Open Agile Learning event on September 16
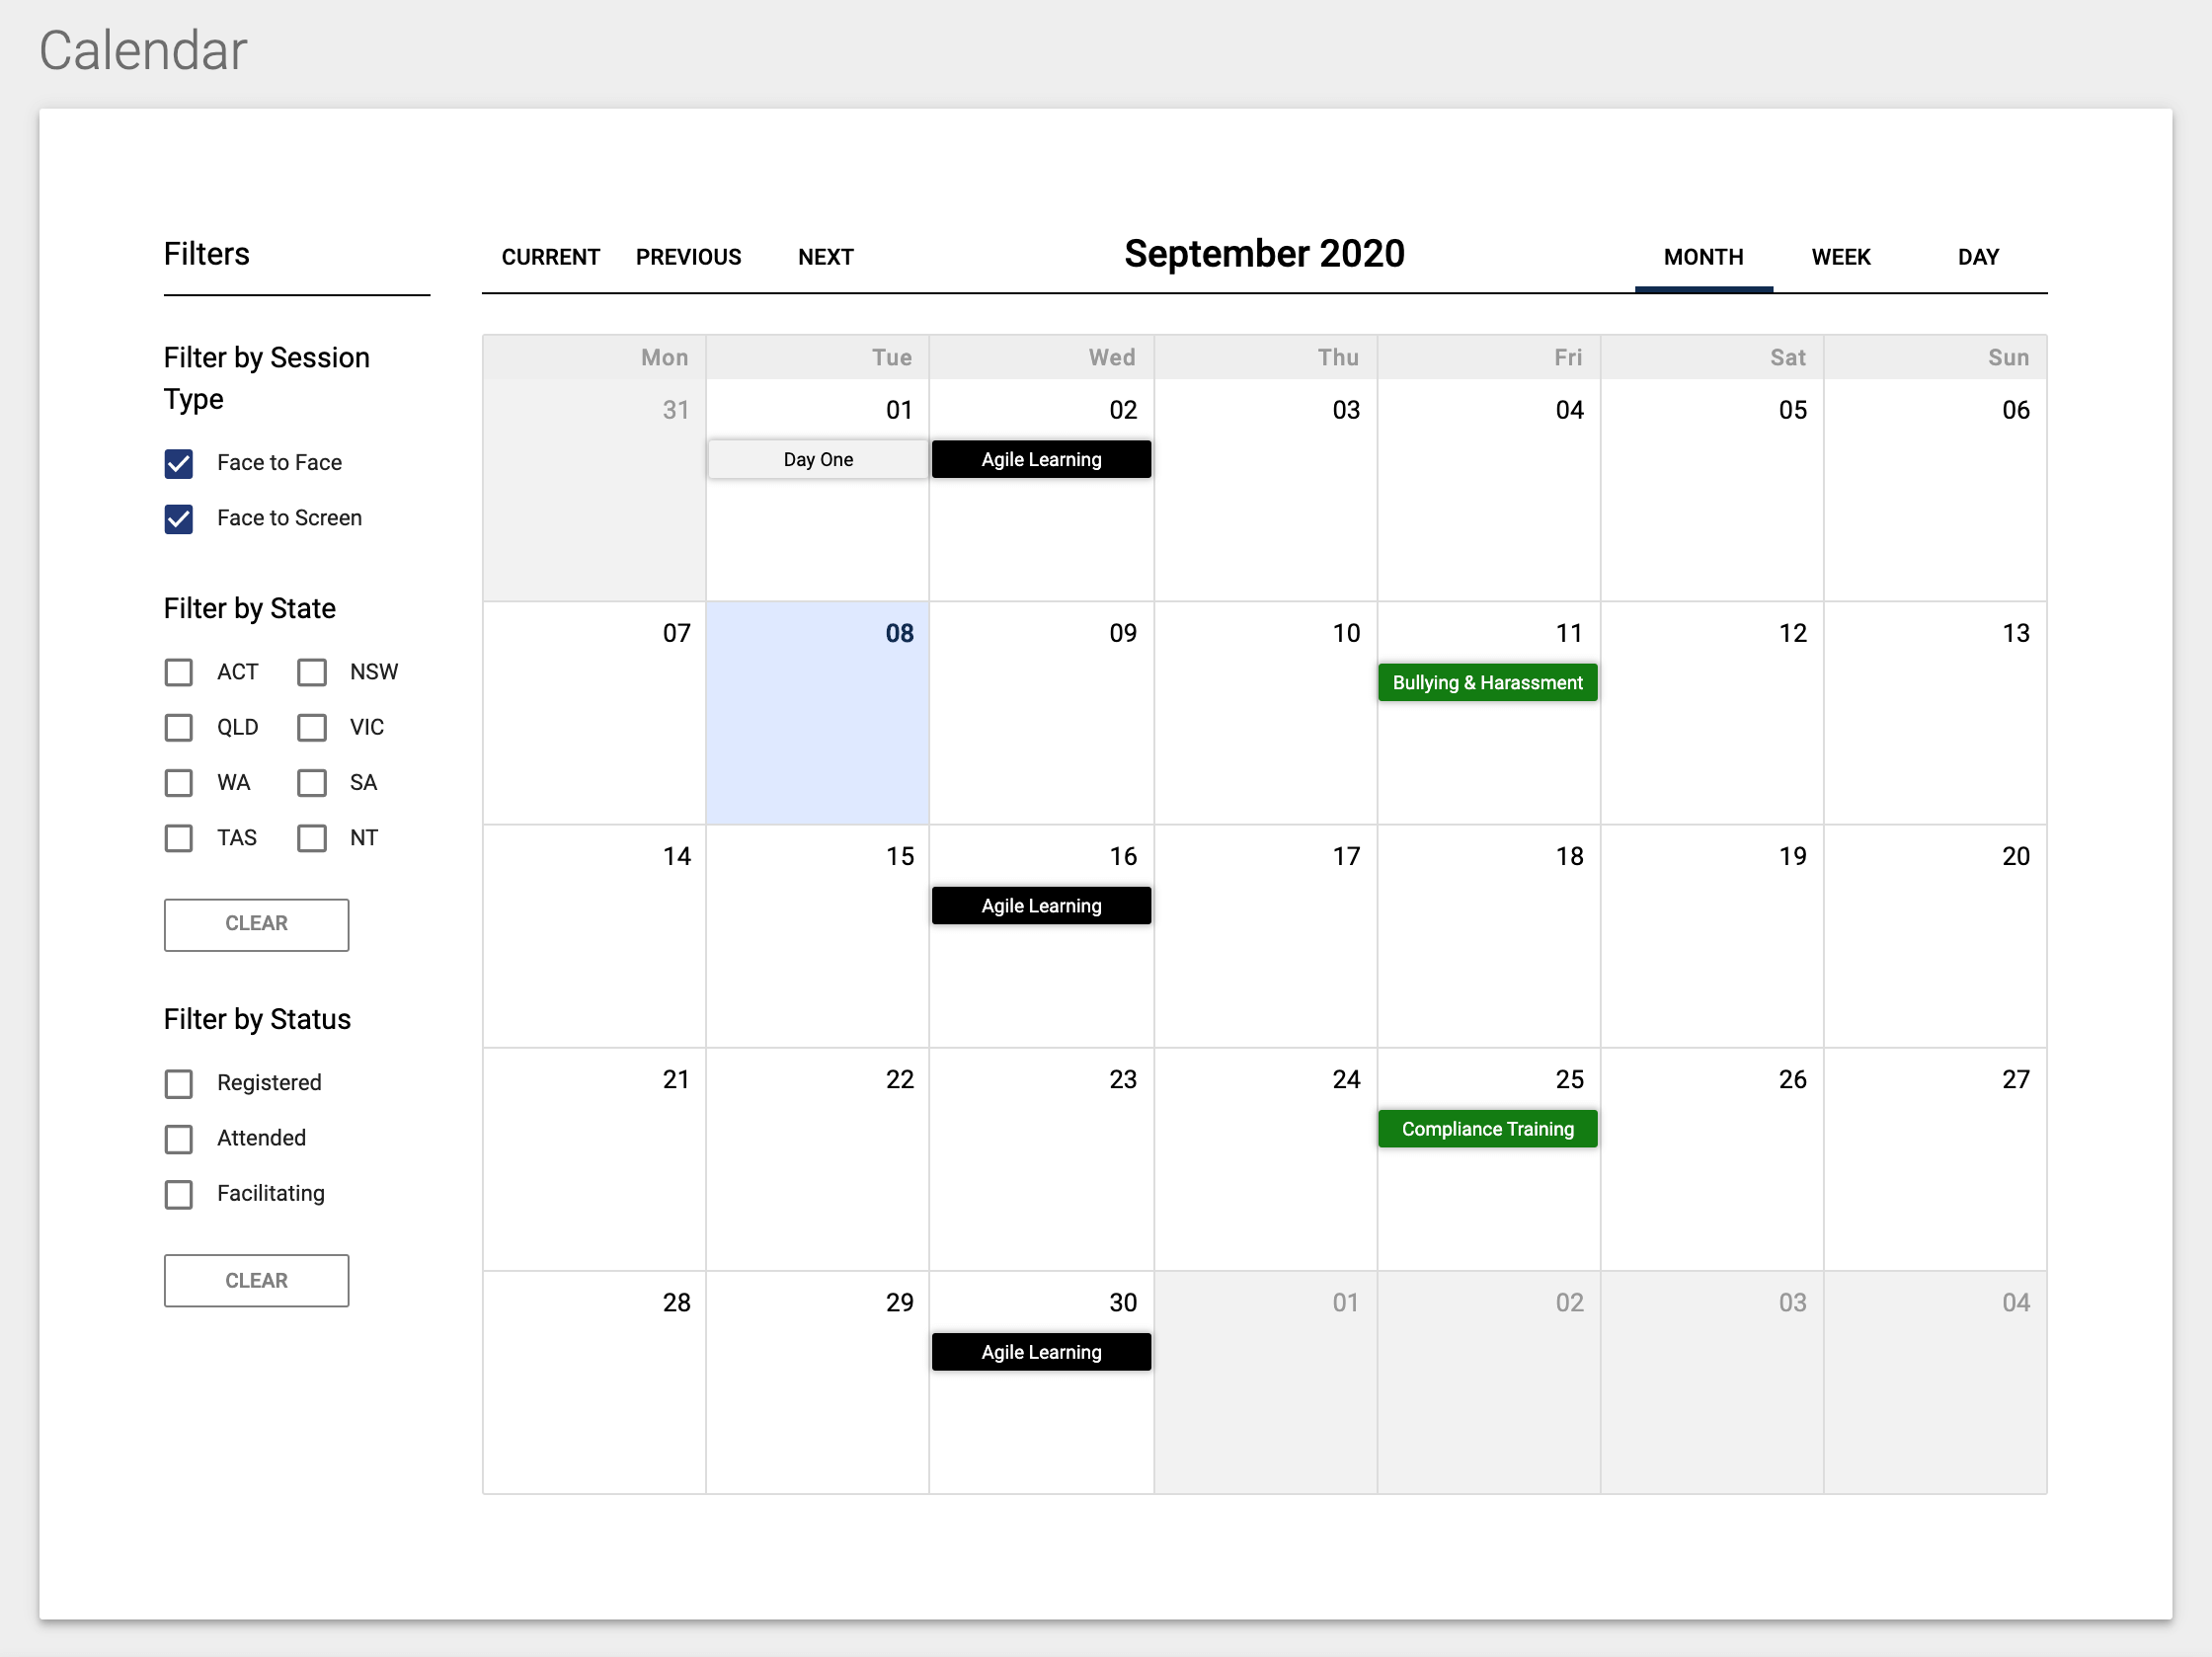The height and width of the screenshot is (1657, 2212). tap(1042, 906)
